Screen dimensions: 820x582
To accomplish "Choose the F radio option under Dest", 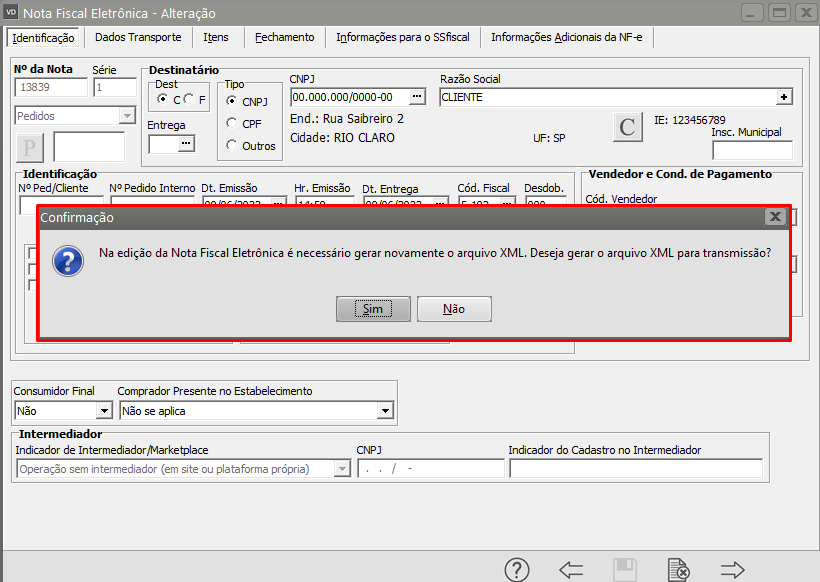I will (189, 100).
